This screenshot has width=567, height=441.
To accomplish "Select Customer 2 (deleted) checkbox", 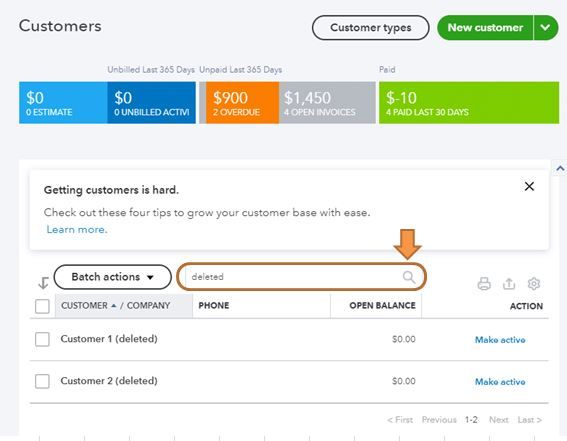I will pos(42,381).
